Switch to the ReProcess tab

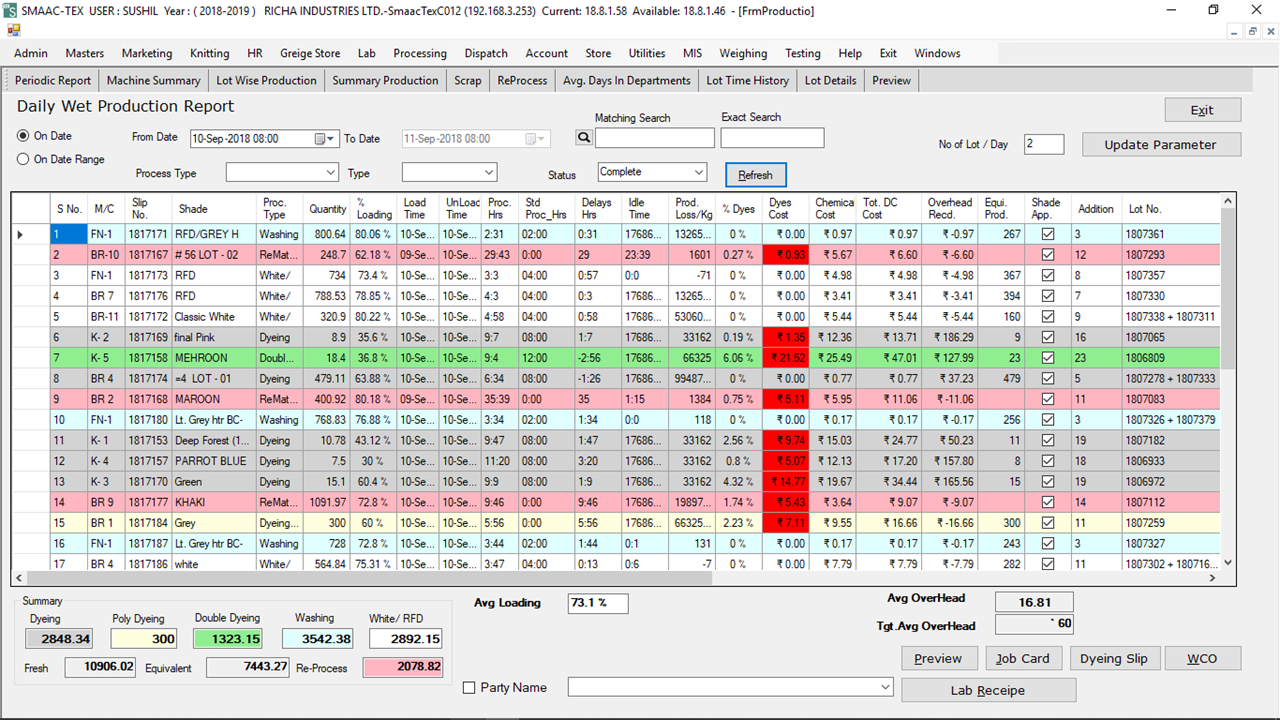tap(522, 80)
